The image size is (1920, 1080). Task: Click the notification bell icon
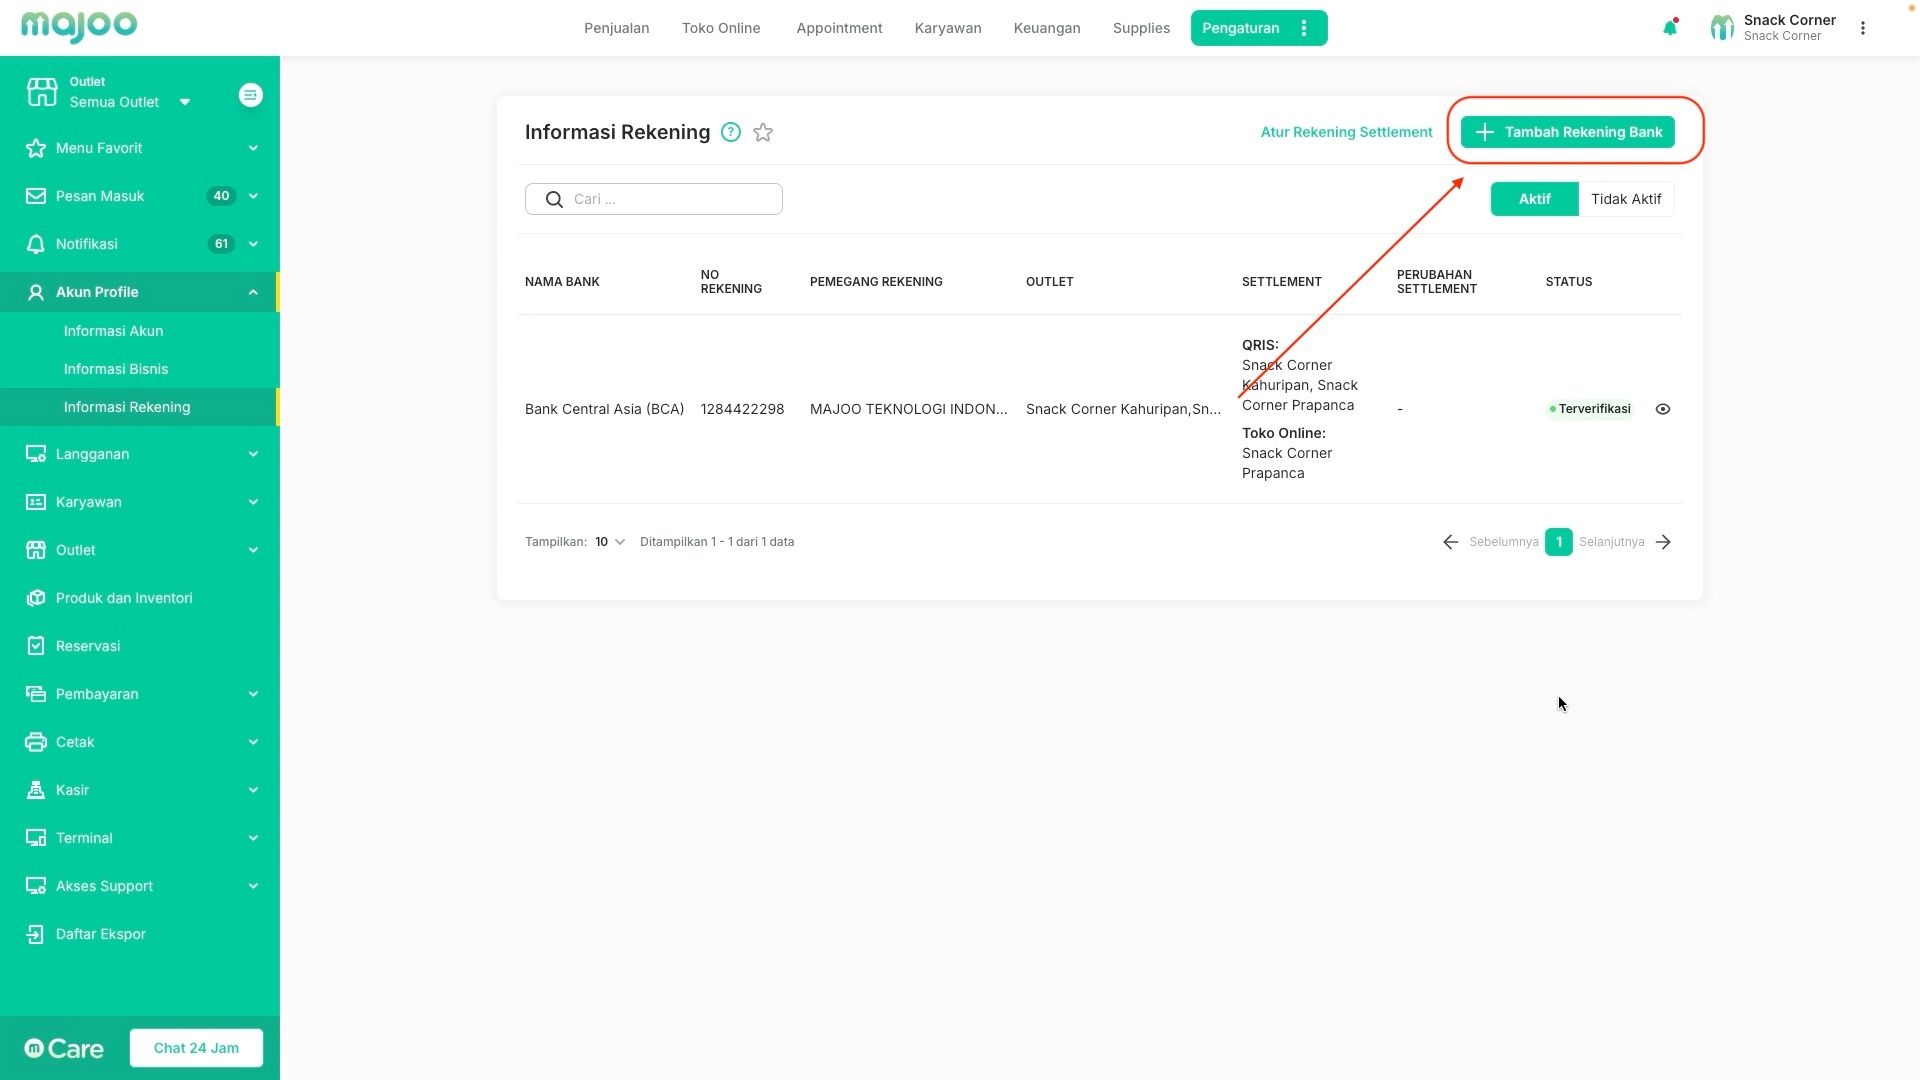point(1669,28)
